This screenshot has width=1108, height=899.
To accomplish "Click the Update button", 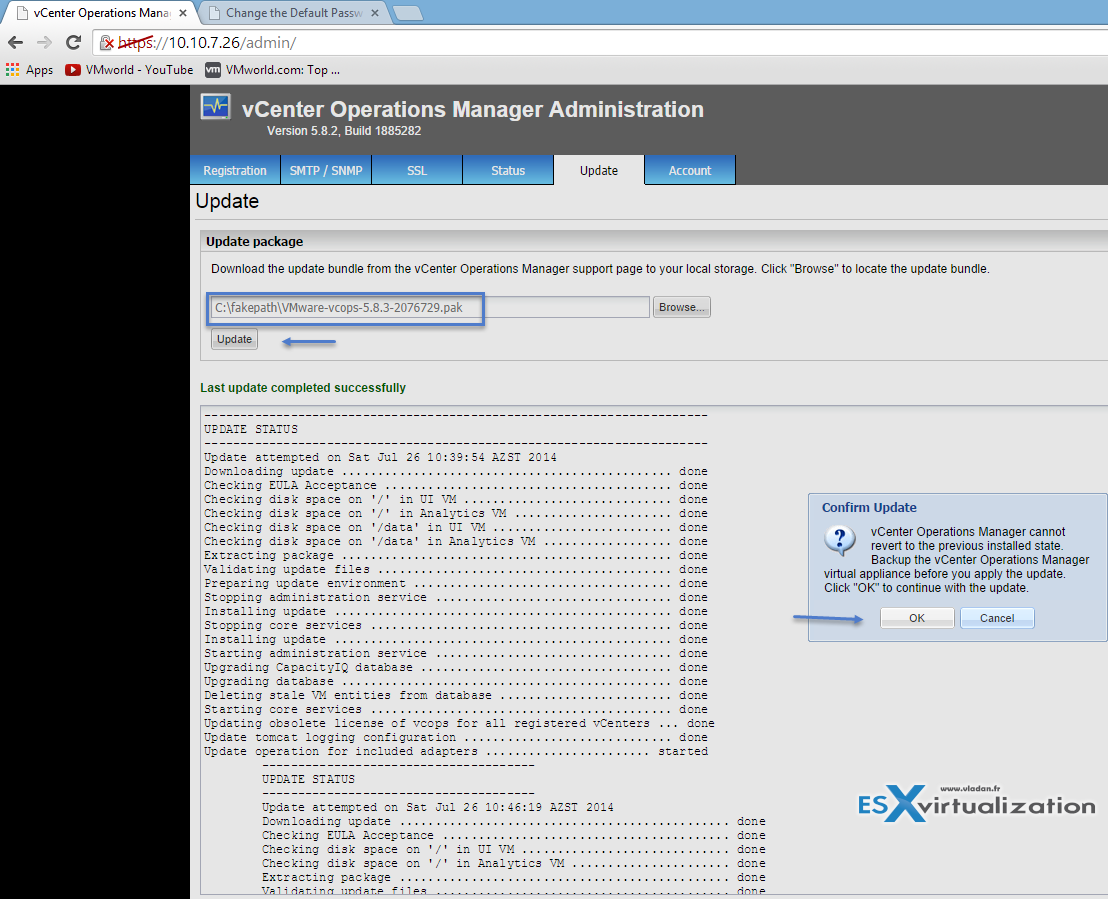I will click(234, 339).
